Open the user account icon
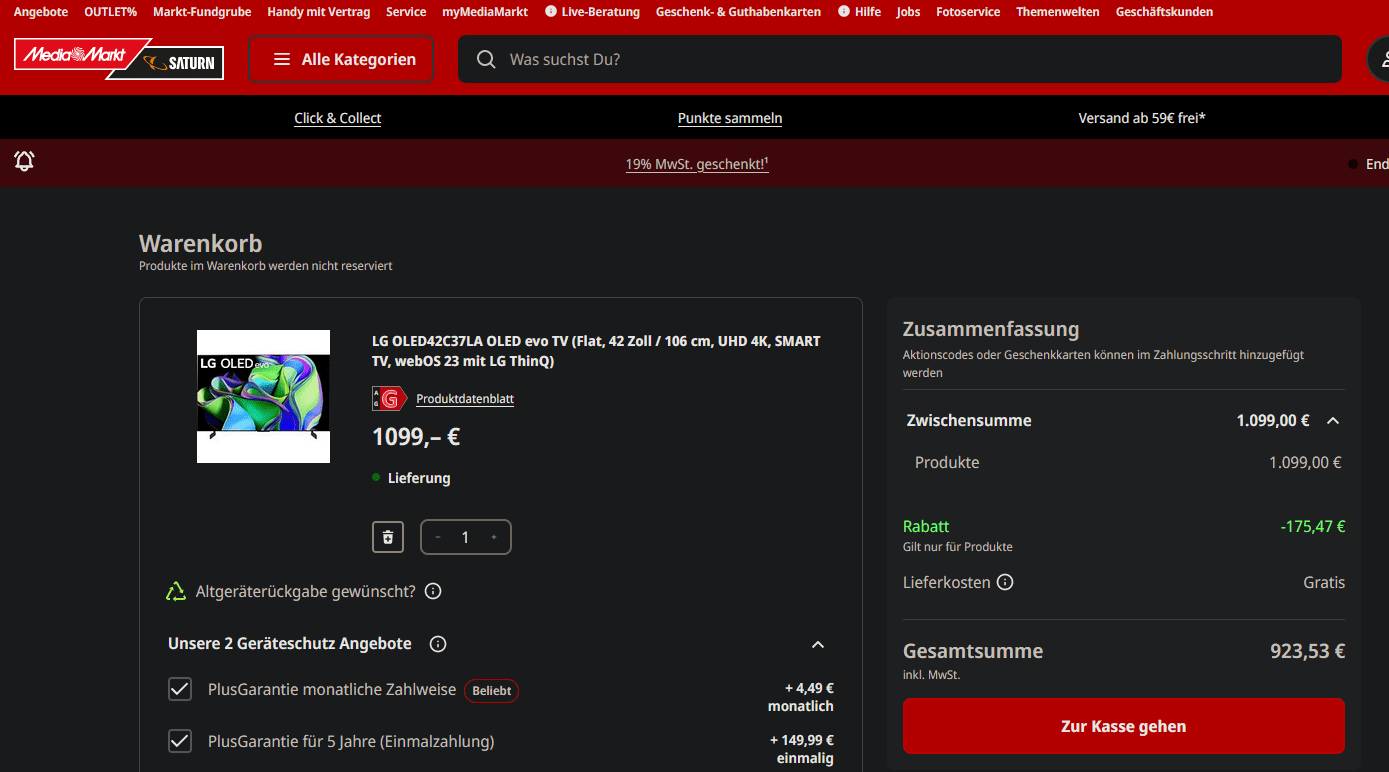Screen dimensions: 1389x772 coord(1379,60)
